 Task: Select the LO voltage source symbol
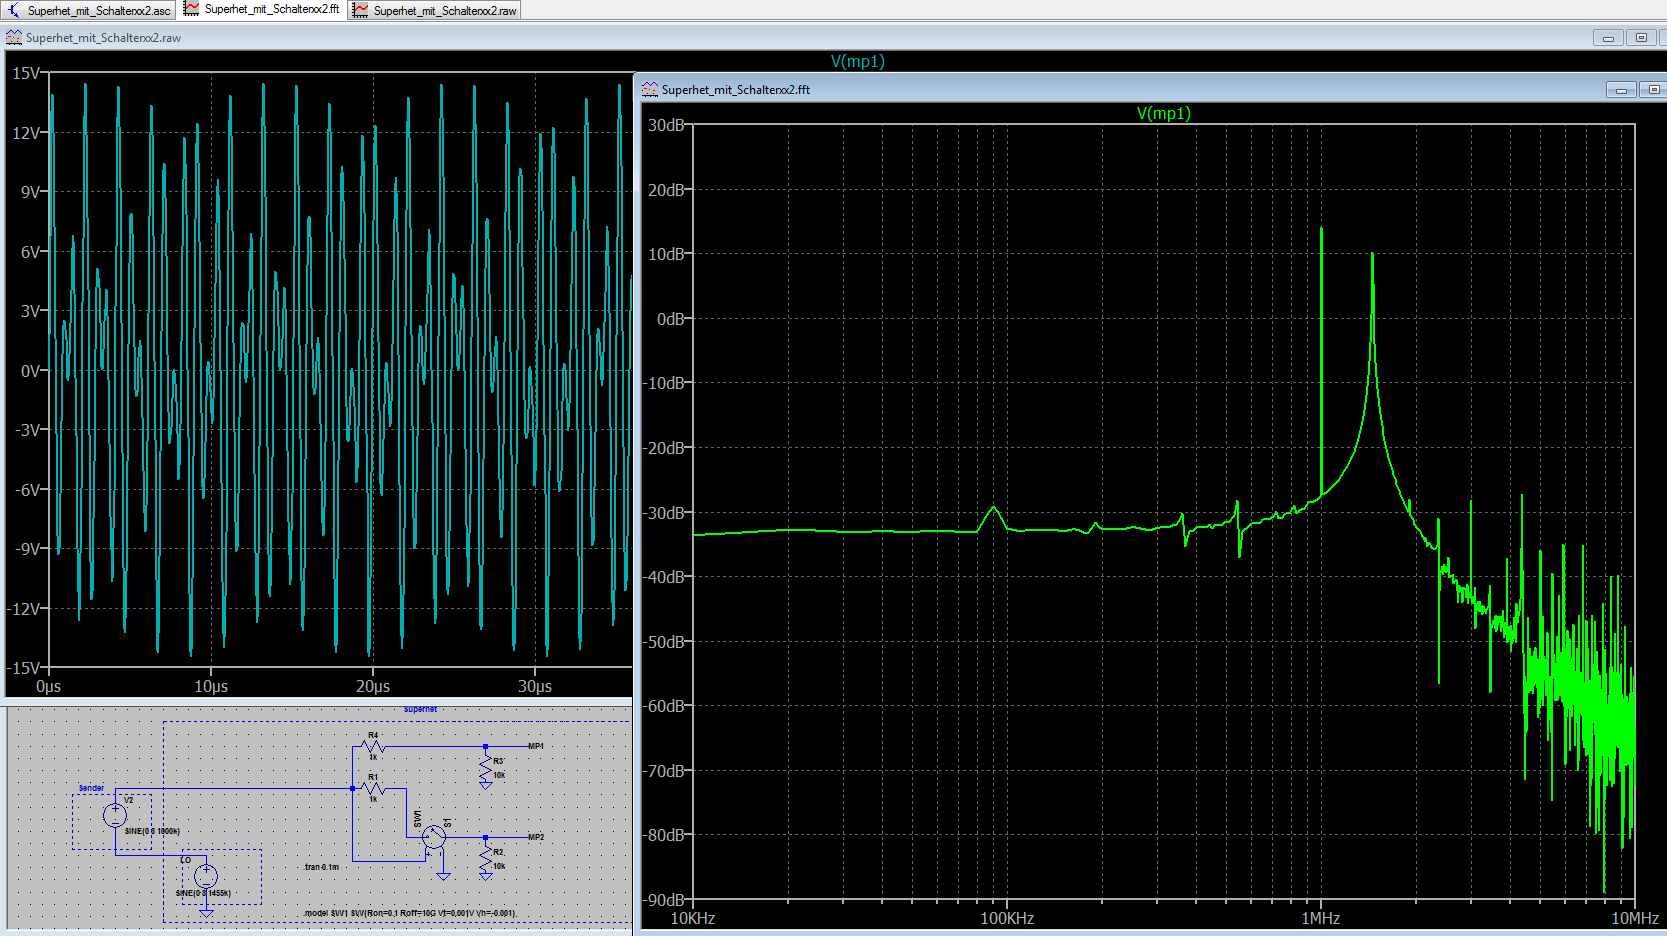tap(206, 877)
